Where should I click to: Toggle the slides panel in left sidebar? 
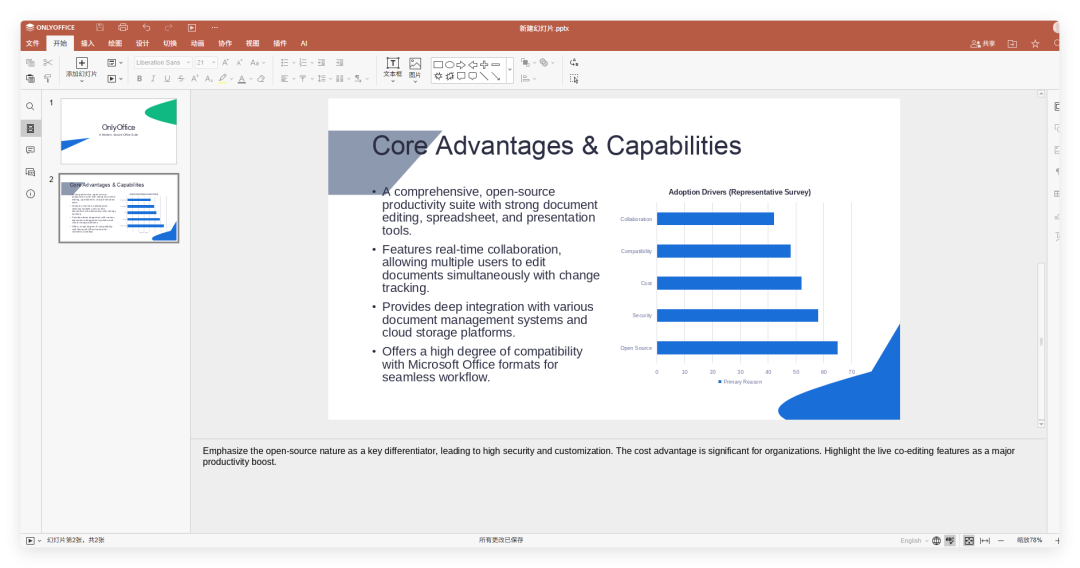30,129
